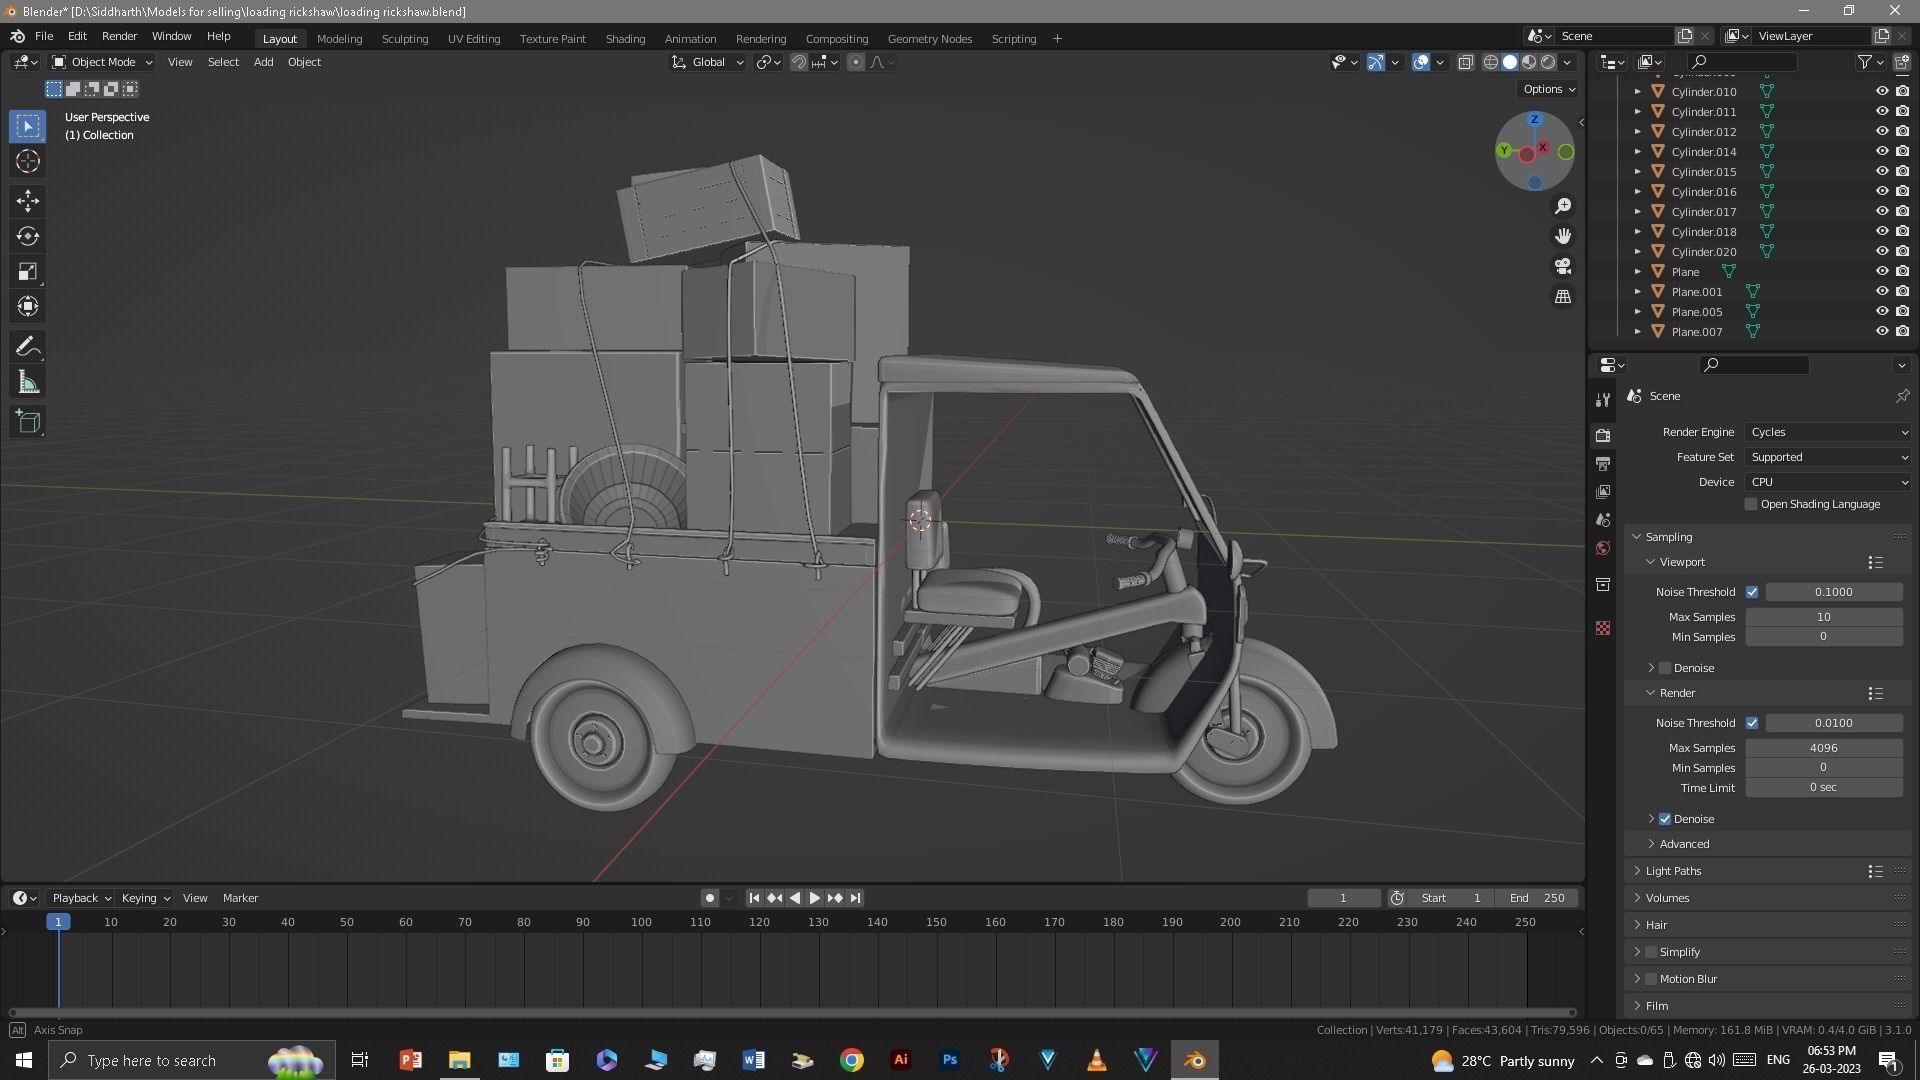Expand Cylinder.012 in outliner
Viewport: 1920px width, 1080px height.
1637,131
